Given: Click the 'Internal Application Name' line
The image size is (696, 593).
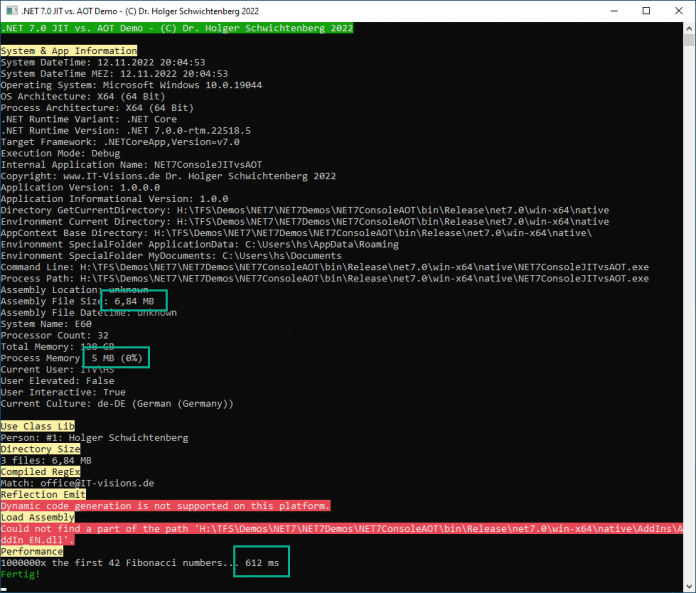Looking at the screenshot, I should point(131,165).
